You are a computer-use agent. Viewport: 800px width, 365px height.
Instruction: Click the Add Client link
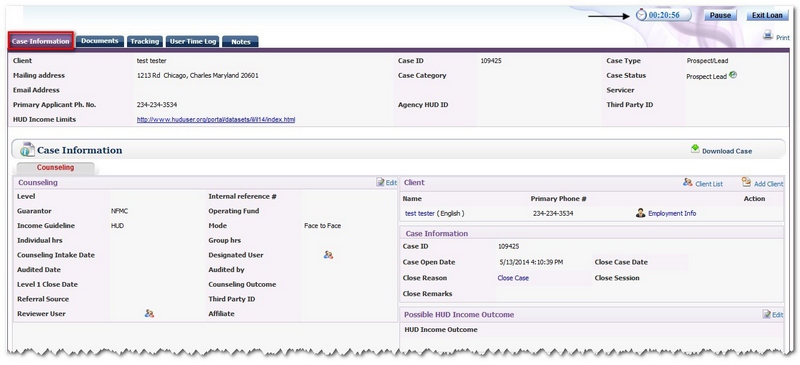pos(768,184)
